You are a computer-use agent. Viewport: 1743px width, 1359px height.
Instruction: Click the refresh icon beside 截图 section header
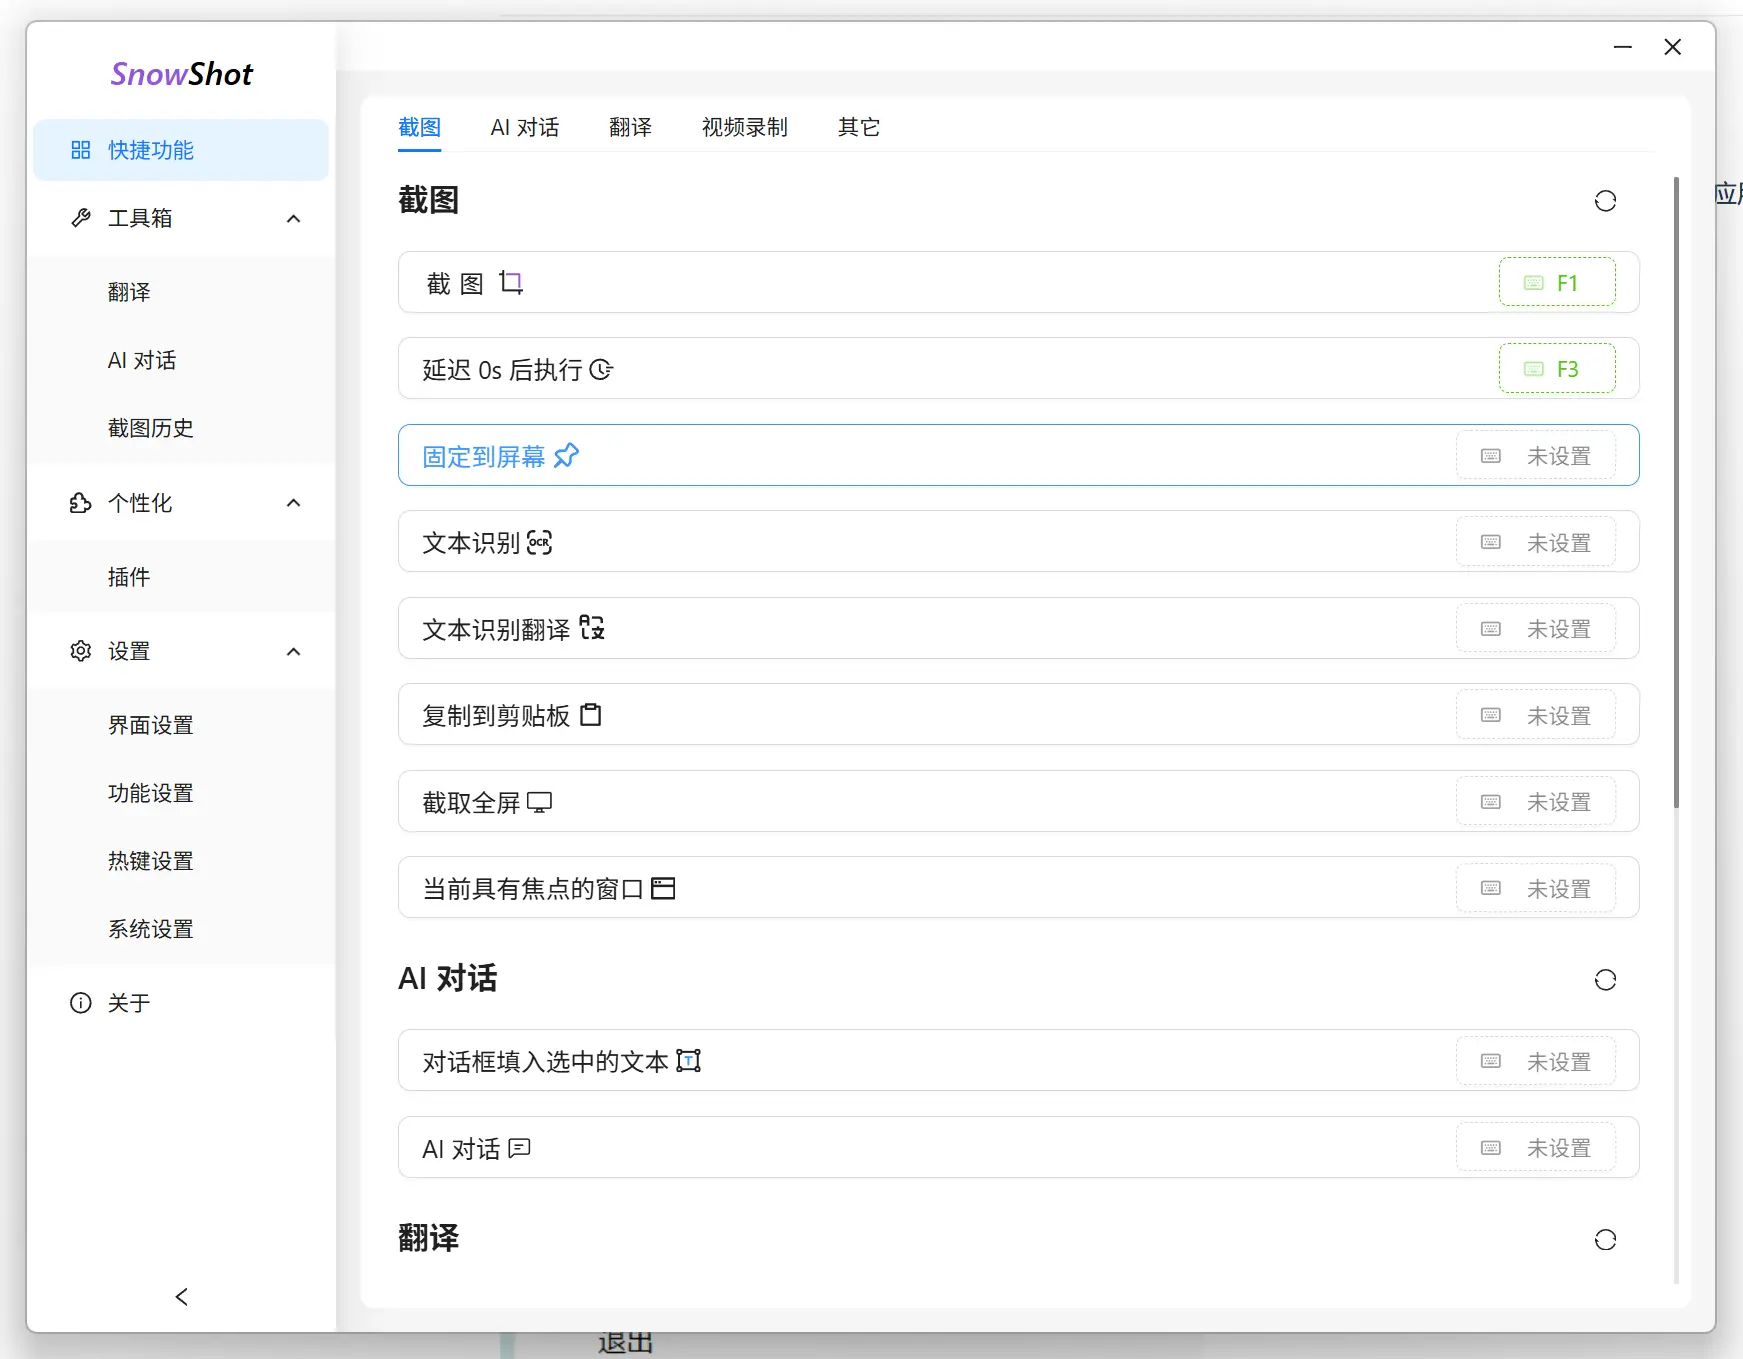[x=1606, y=200]
